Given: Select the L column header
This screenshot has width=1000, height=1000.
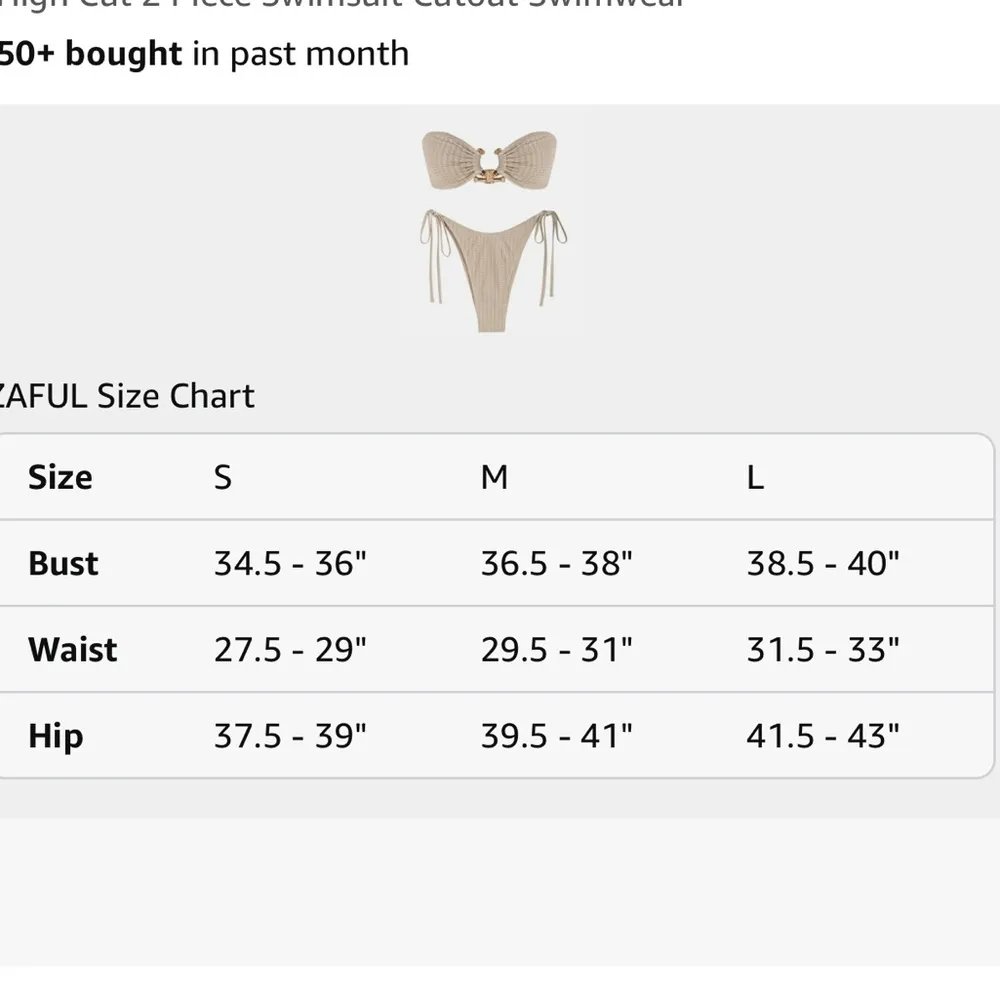Looking at the screenshot, I should pyautogui.click(x=755, y=477).
